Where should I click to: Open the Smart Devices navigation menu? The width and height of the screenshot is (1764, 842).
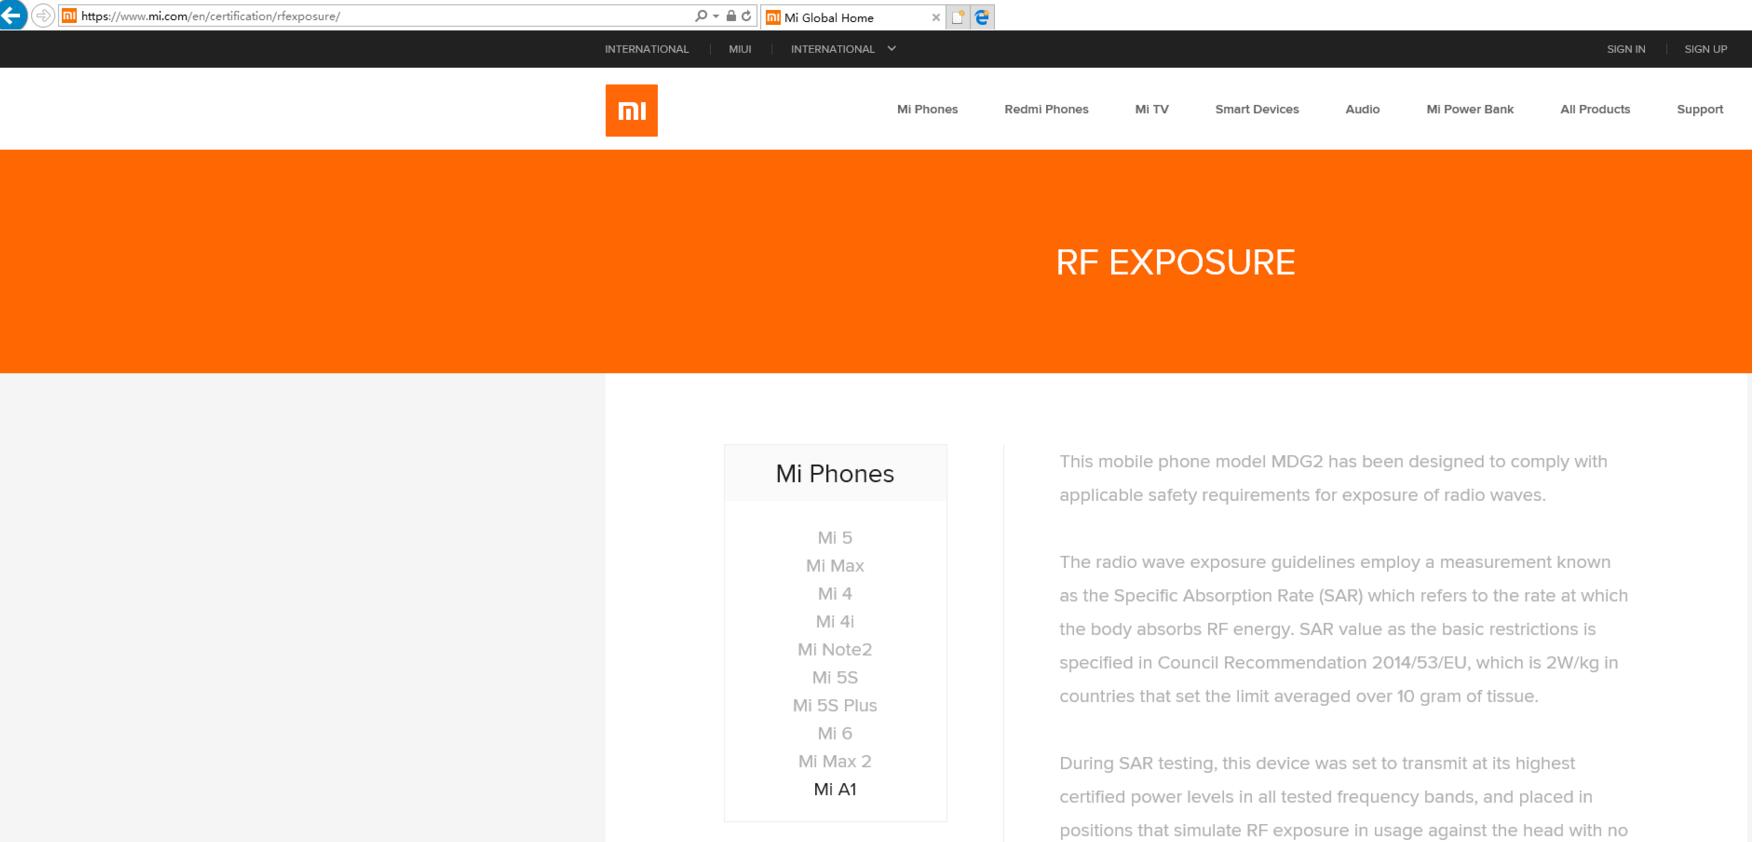click(1257, 109)
